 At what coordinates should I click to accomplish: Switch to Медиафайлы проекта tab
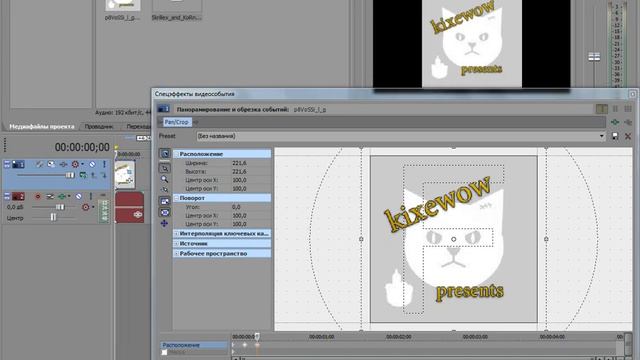[42, 127]
